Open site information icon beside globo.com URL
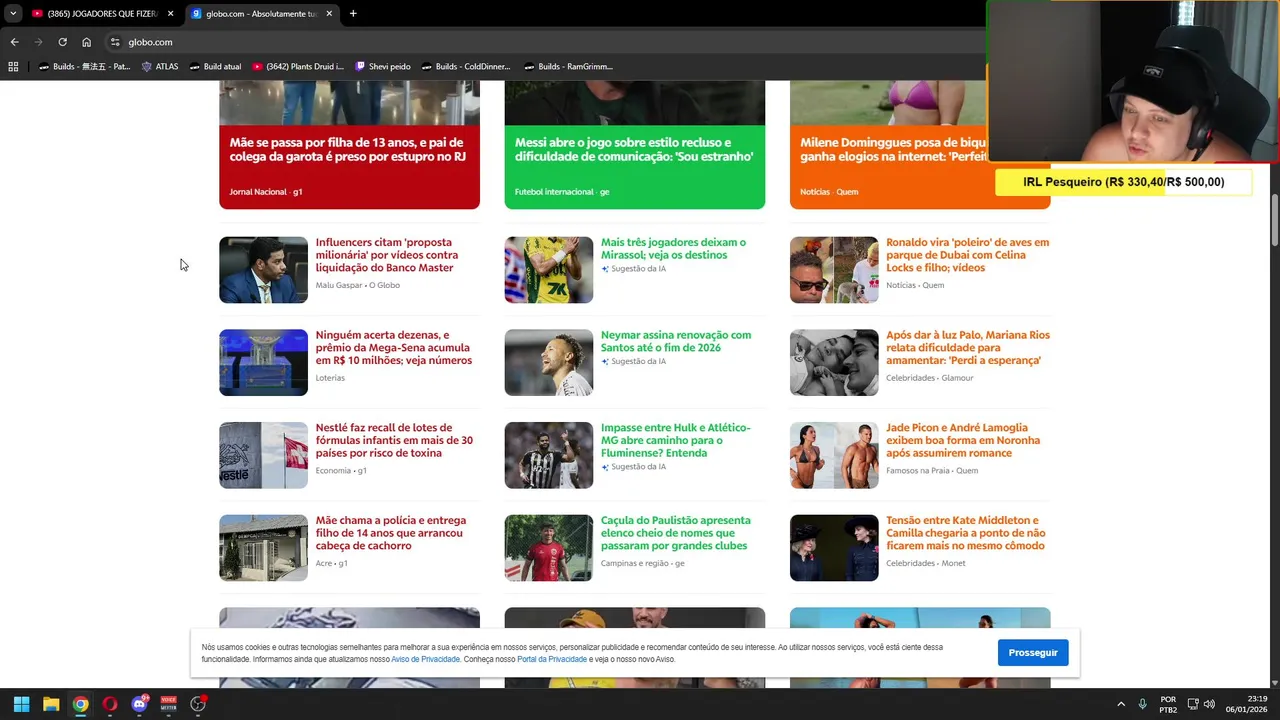The height and width of the screenshot is (720, 1280). pyautogui.click(x=115, y=42)
